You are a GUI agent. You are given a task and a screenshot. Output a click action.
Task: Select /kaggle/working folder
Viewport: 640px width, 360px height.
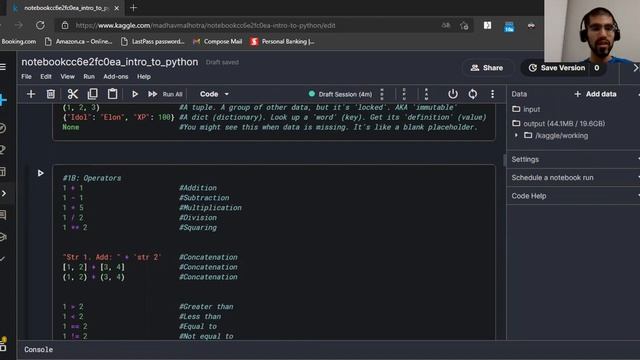[556, 136]
